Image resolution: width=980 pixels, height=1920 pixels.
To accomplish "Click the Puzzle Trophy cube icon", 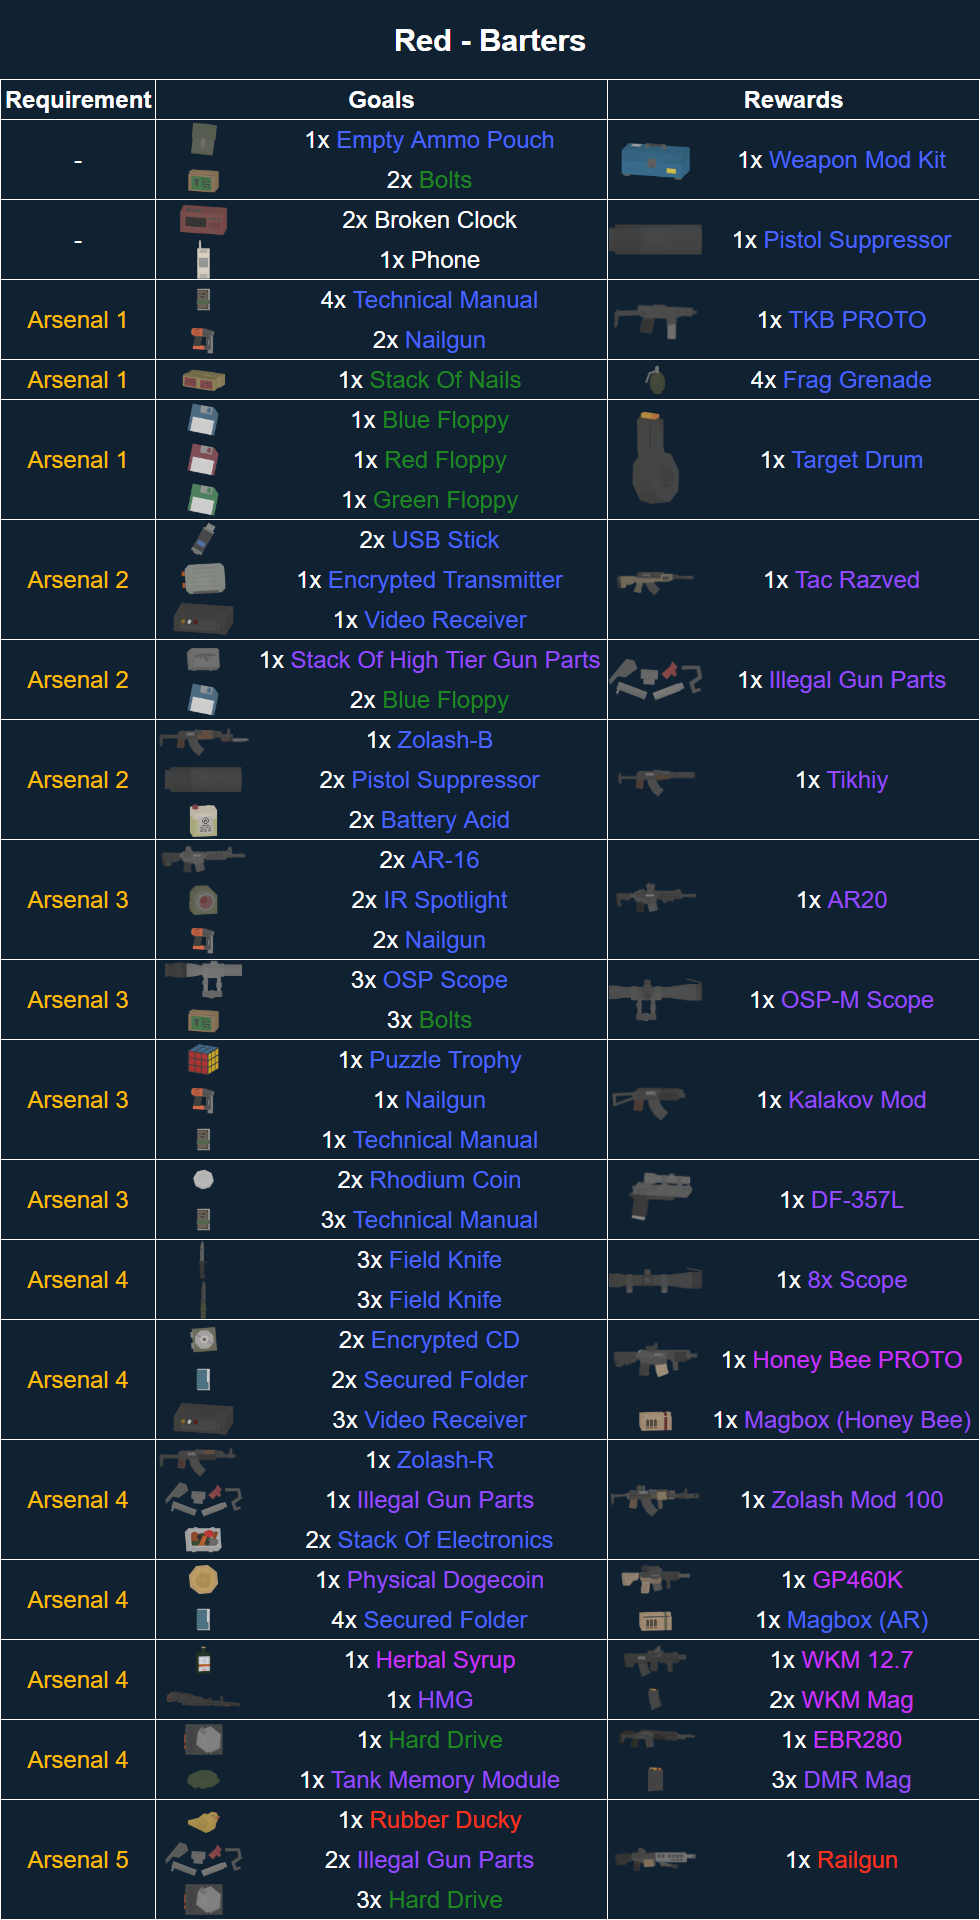I will (x=204, y=1059).
